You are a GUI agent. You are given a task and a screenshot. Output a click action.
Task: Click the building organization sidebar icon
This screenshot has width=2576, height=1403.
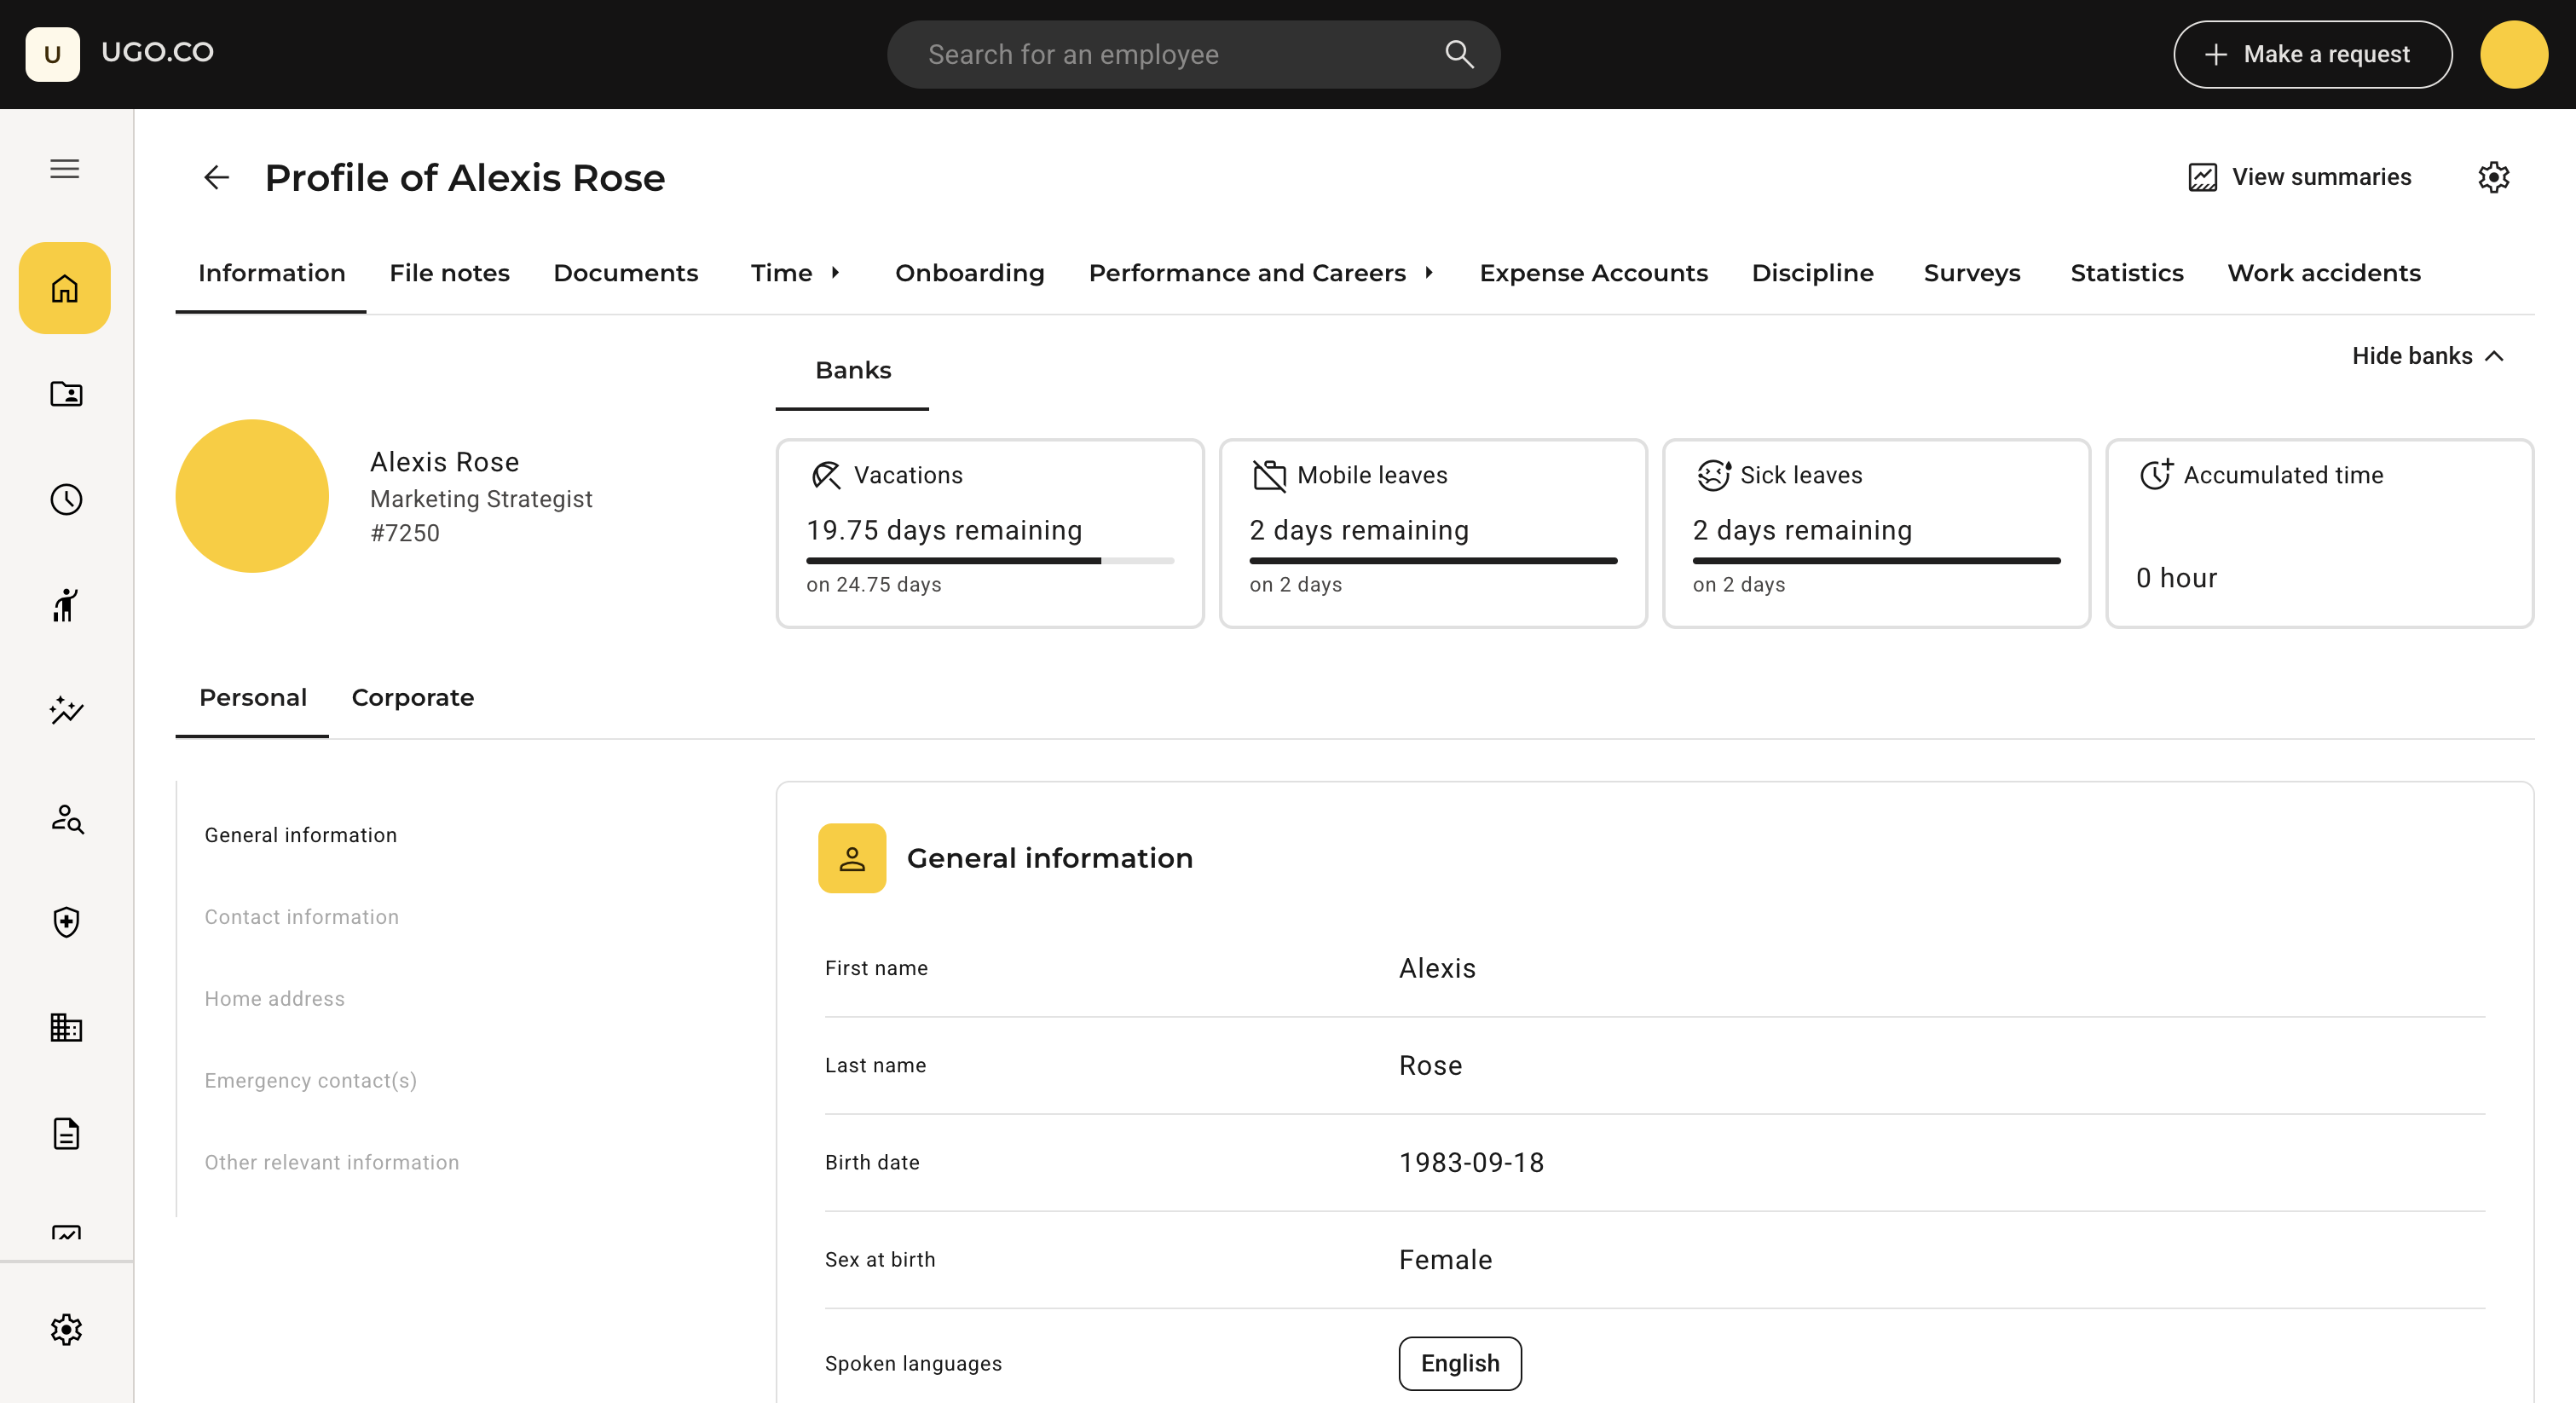66,1027
